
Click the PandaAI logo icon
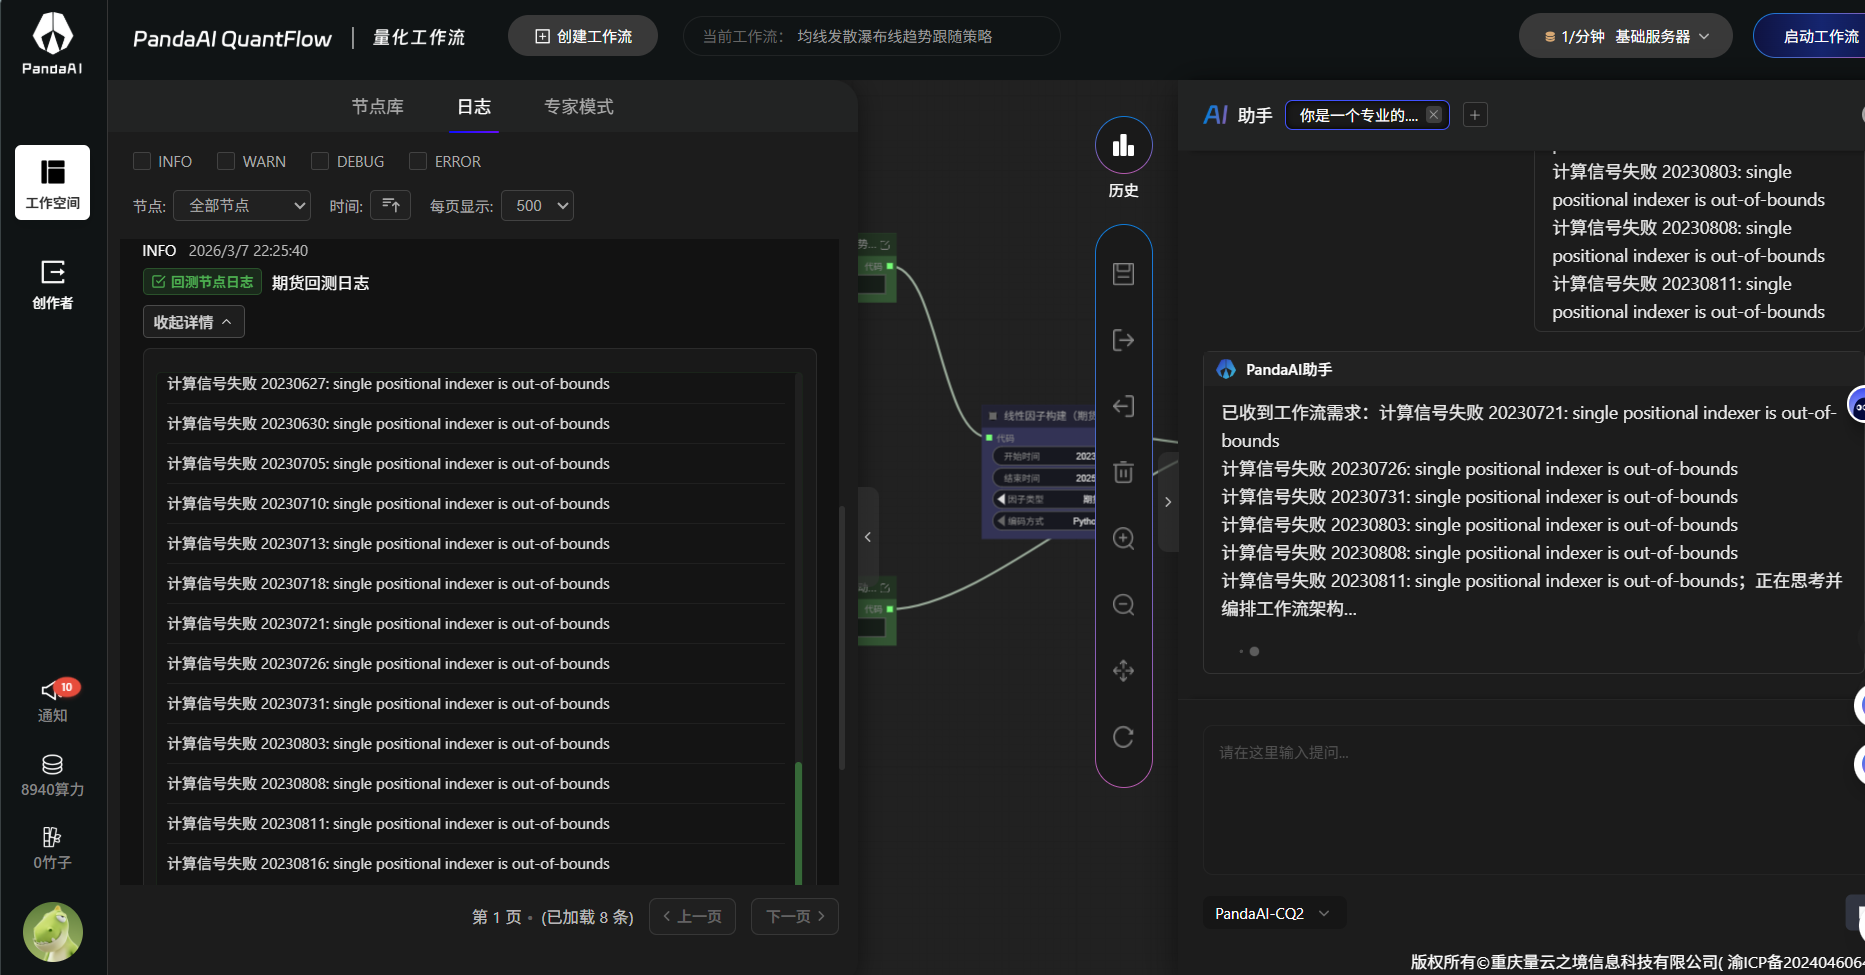(52, 44)
